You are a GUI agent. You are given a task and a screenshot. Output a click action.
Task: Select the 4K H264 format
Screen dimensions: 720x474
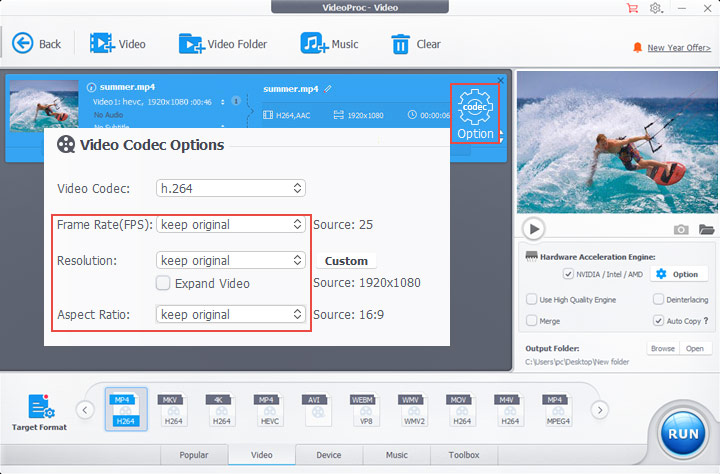tap(221, 409)
